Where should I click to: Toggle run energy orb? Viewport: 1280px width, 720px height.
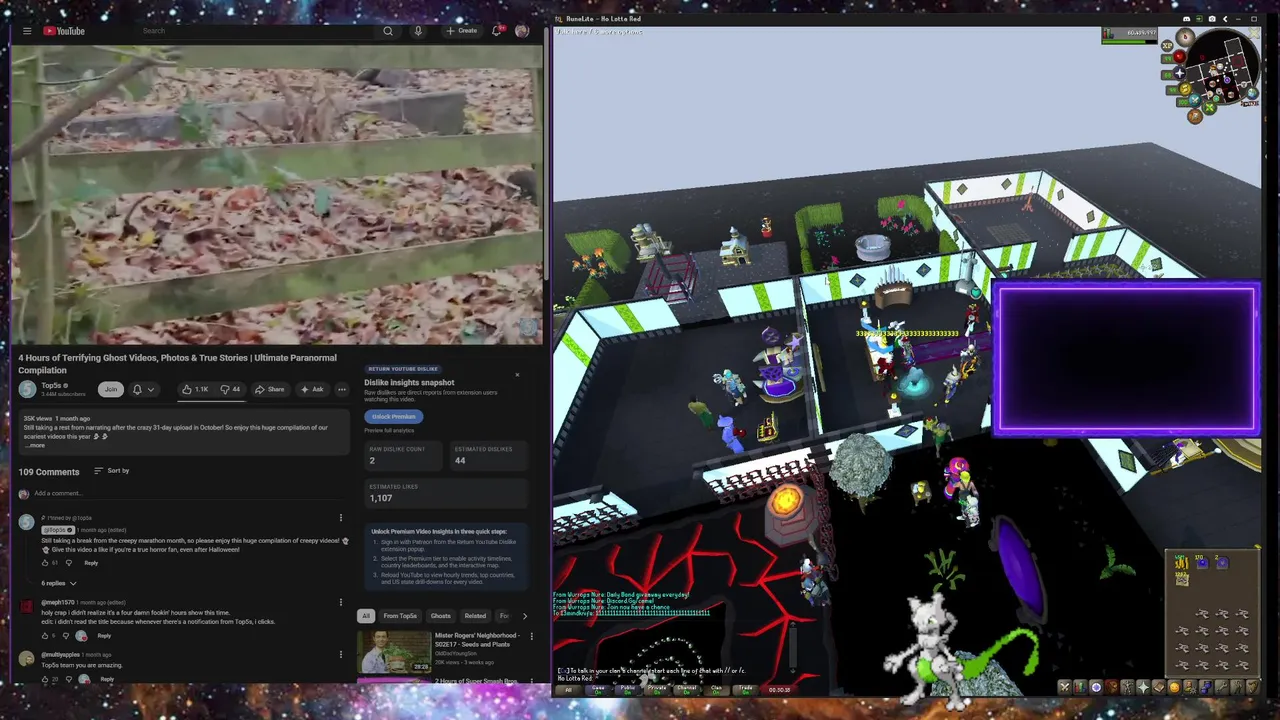coord(1185,88)
